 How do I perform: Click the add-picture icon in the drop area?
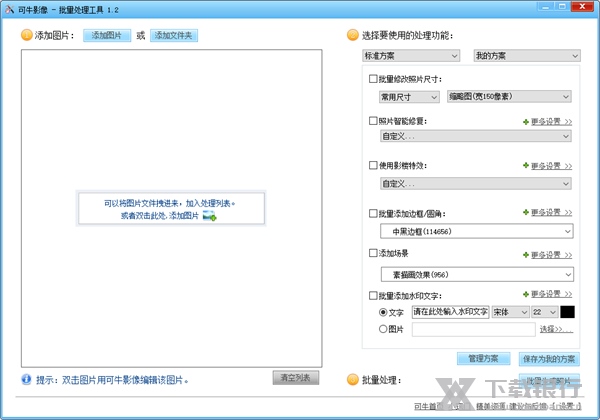(x=209, y=215)
